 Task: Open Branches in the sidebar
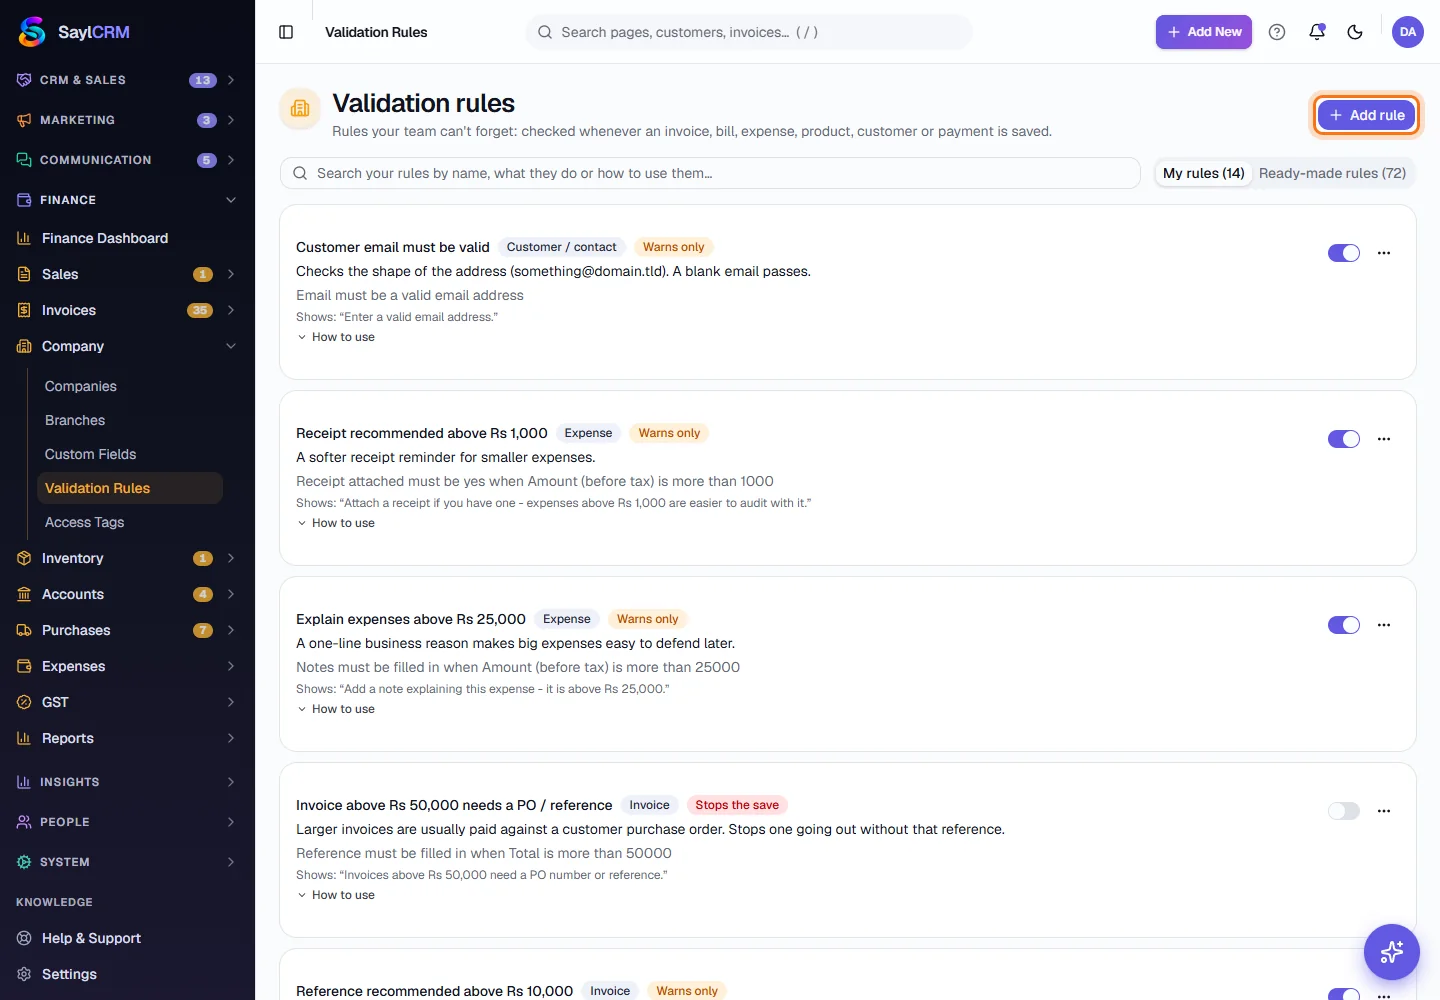point(75,420)
